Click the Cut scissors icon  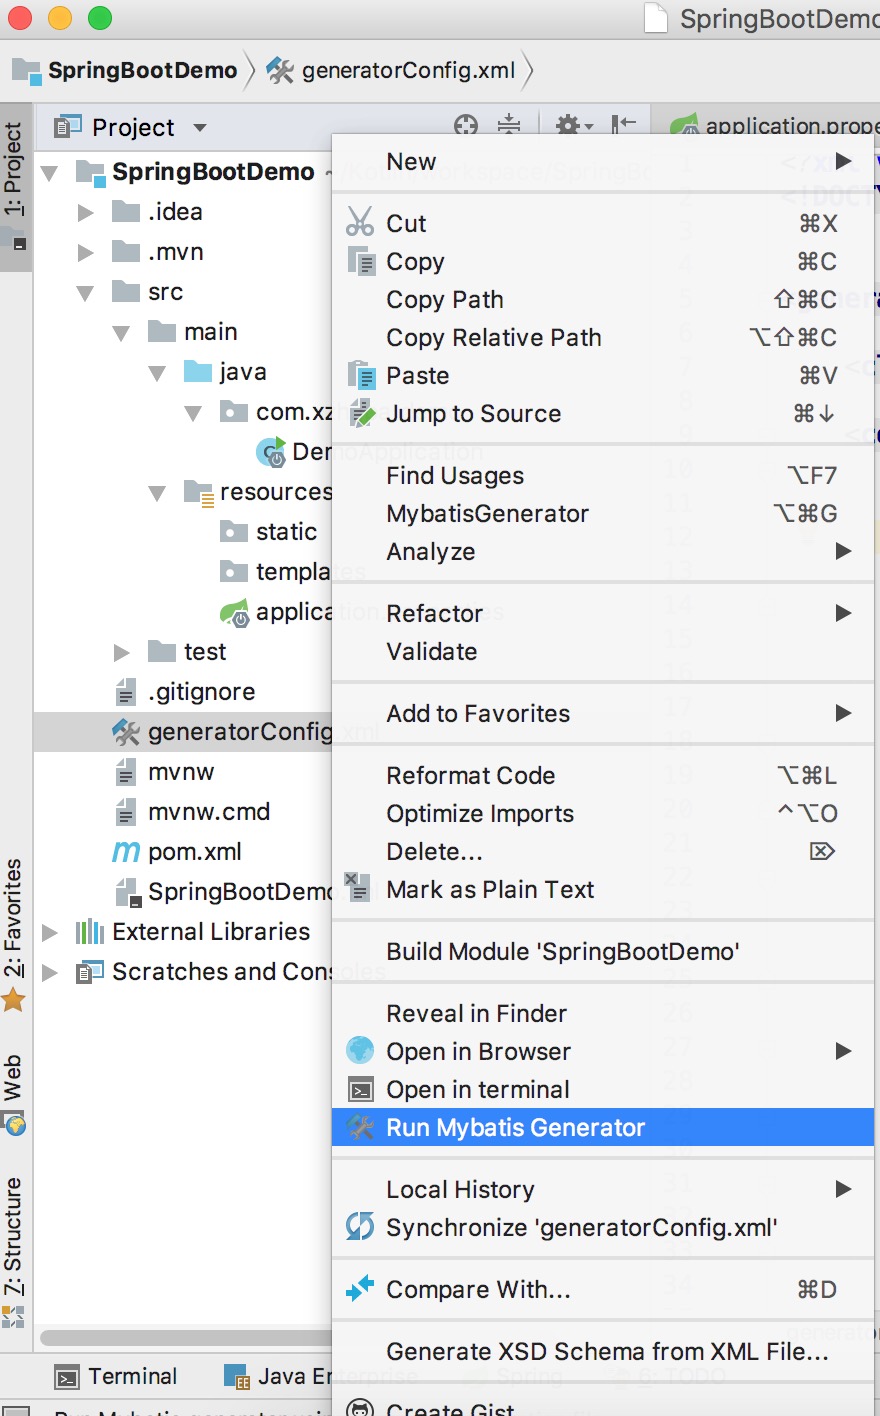point(360,222)
